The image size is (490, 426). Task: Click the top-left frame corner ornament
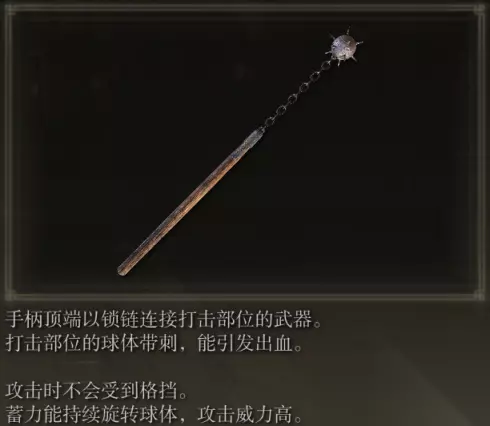coord(11,10)
